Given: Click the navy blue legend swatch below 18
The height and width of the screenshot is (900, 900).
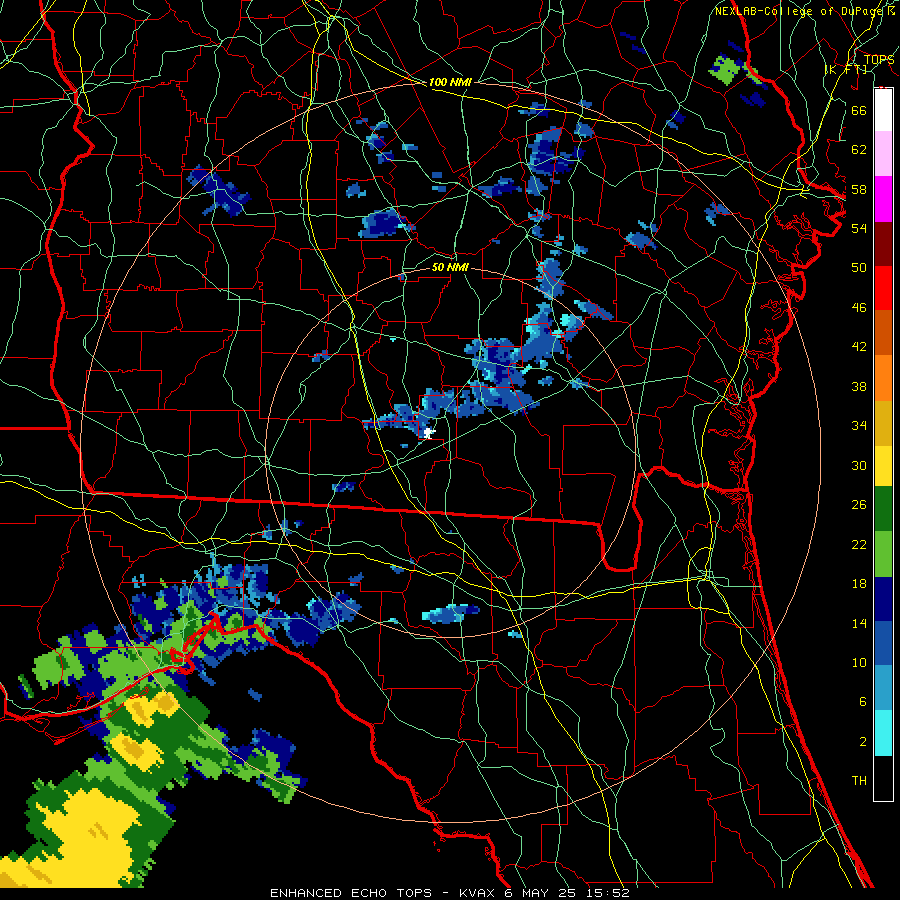Looking at the screenshot, I should pyautogui.click(x=883, y=599).
